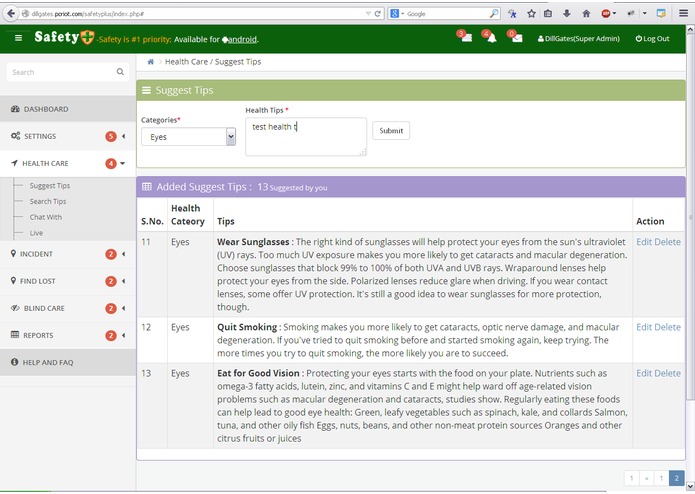The width and height of the screenshot is (695, 494).
Task: Click the Google search box
Action: [x=445, y=14]
